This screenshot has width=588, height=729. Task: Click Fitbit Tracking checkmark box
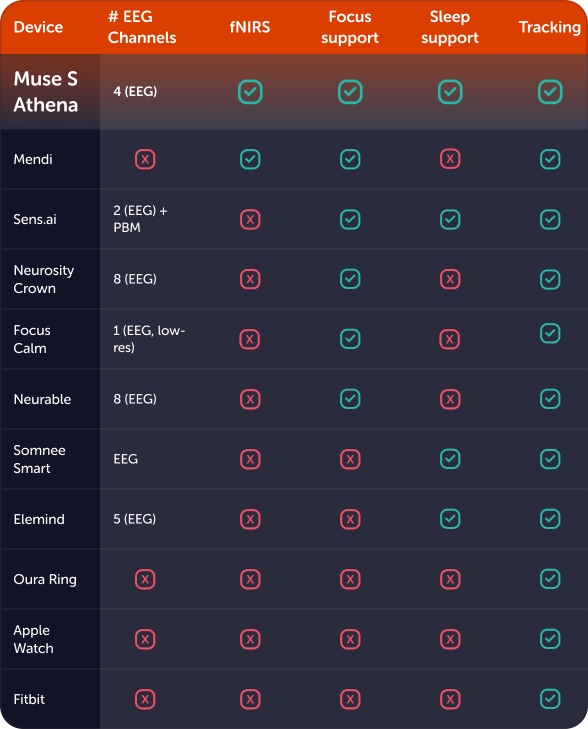(550, 699)
